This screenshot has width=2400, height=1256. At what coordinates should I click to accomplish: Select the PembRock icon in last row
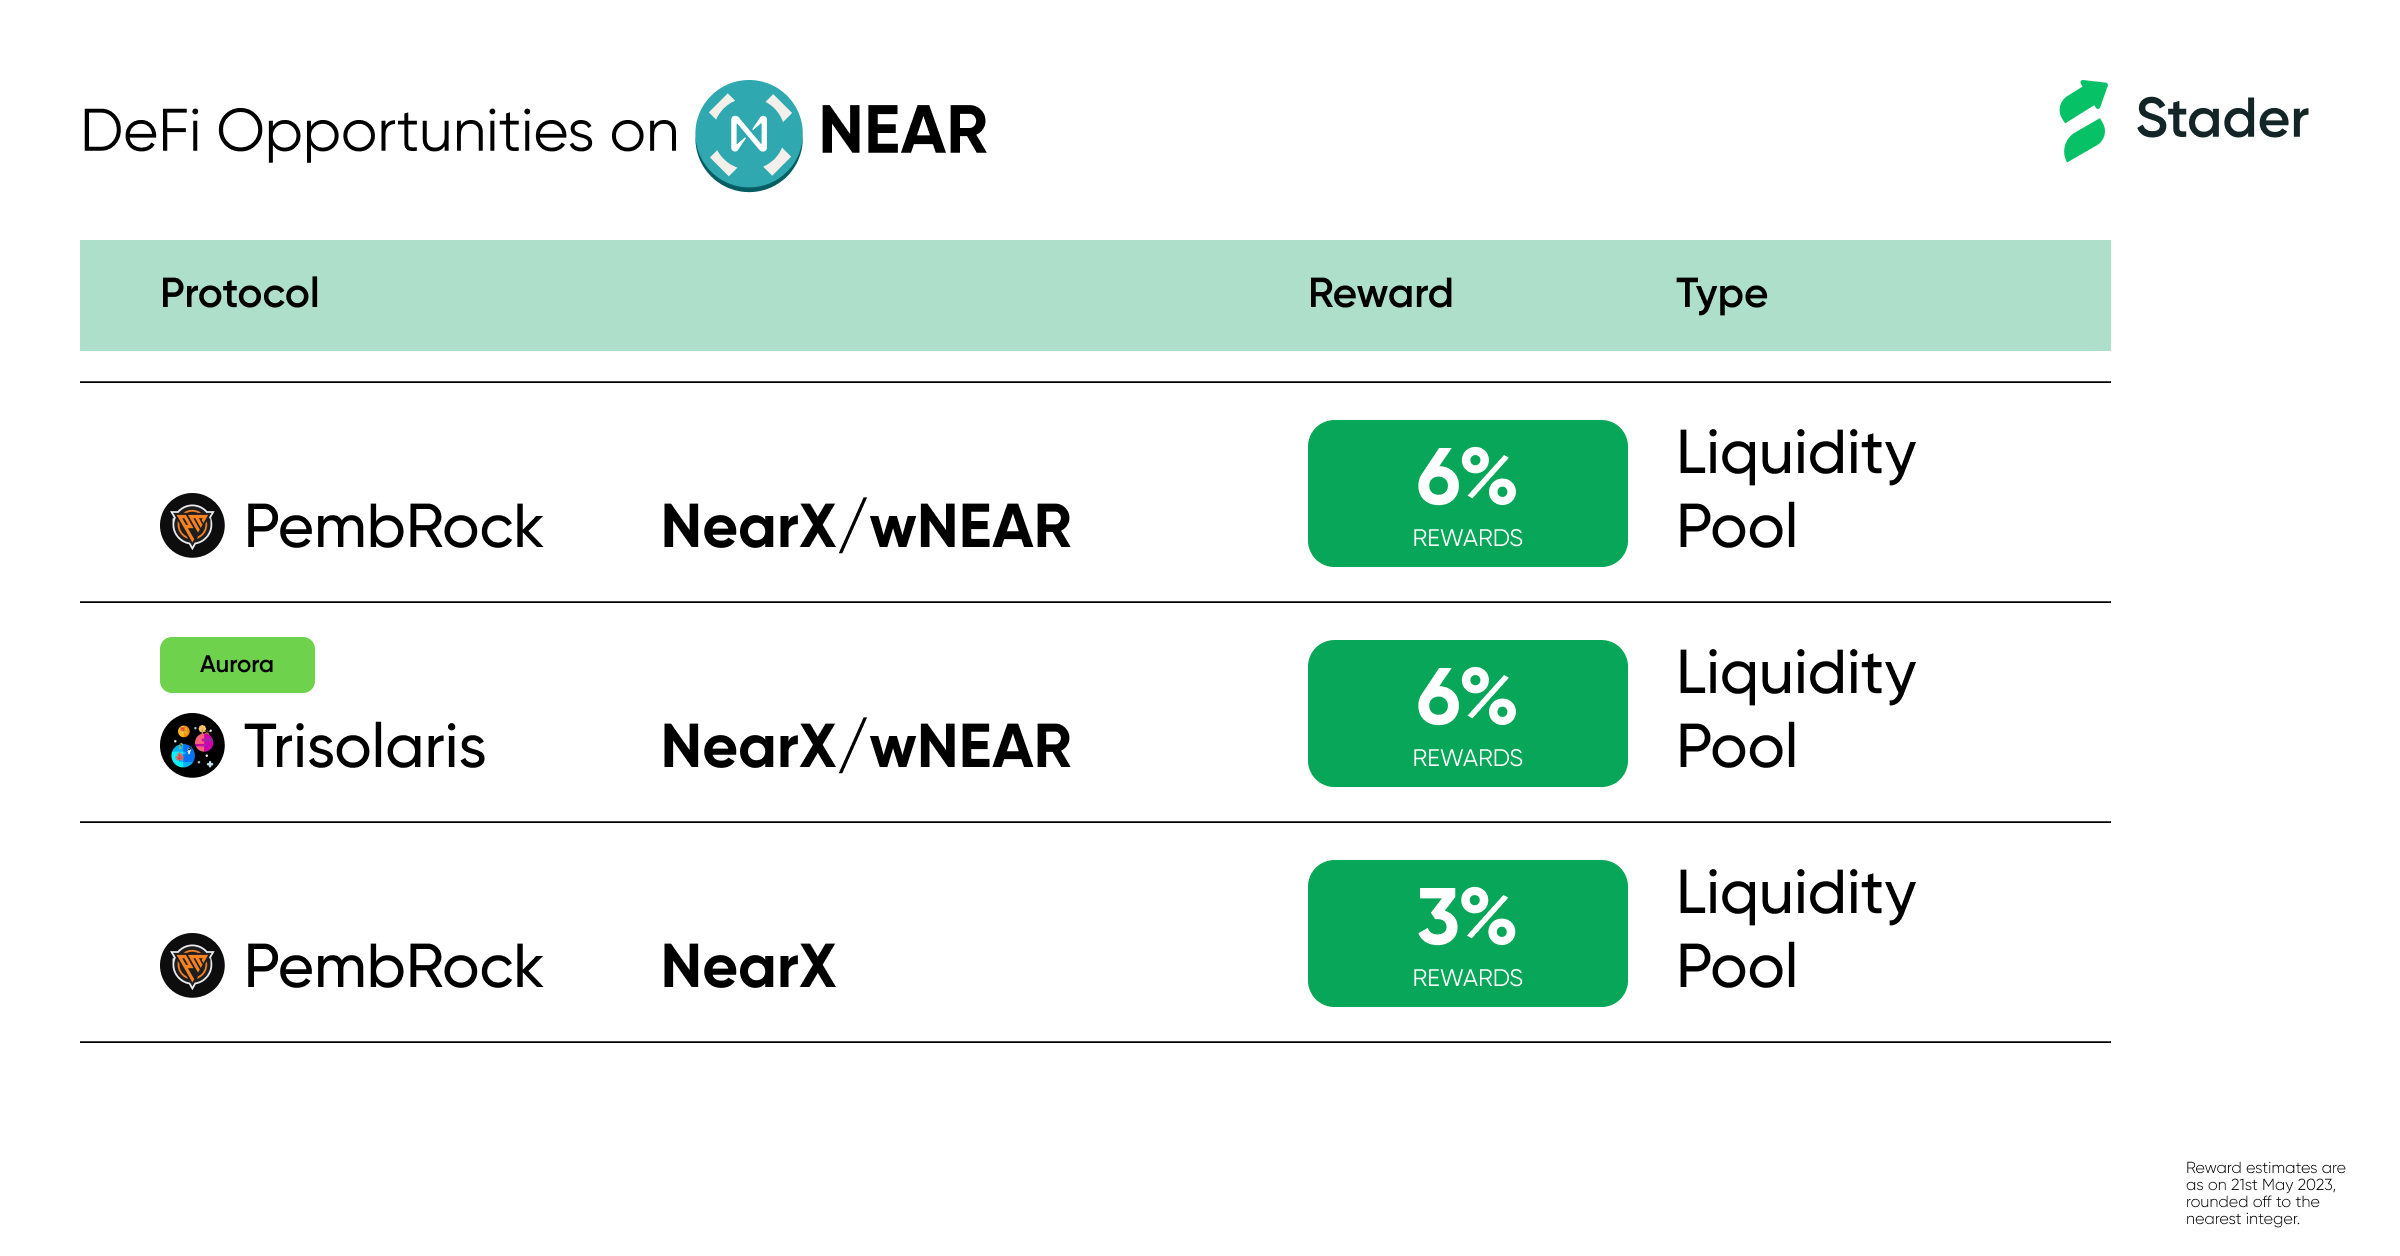[x=192, y=965]
